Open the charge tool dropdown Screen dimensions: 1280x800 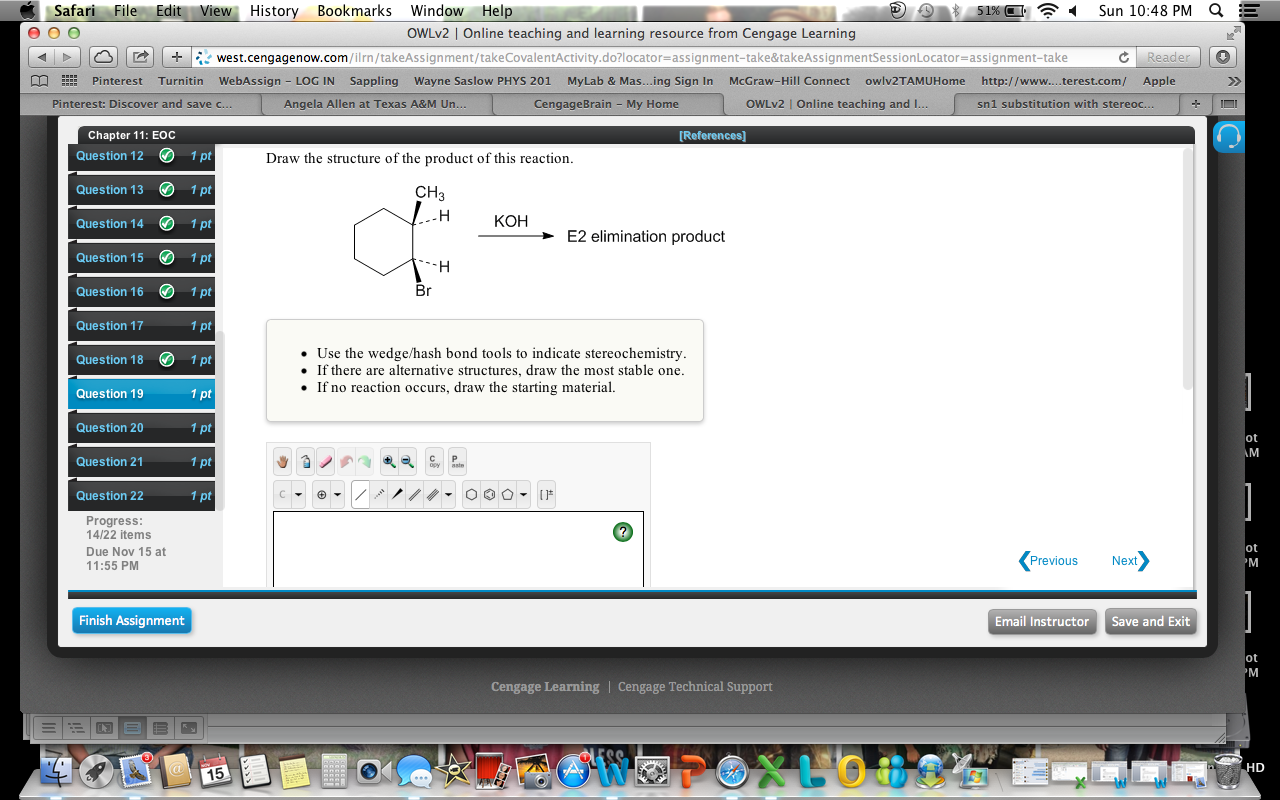pyautogui.click(x=321, y=494)
